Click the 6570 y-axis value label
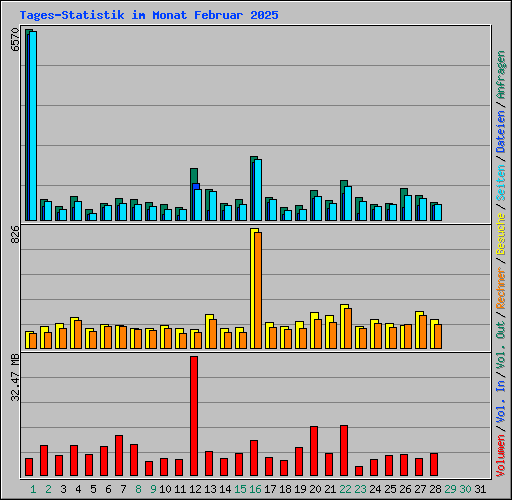 tap(15, 40)
